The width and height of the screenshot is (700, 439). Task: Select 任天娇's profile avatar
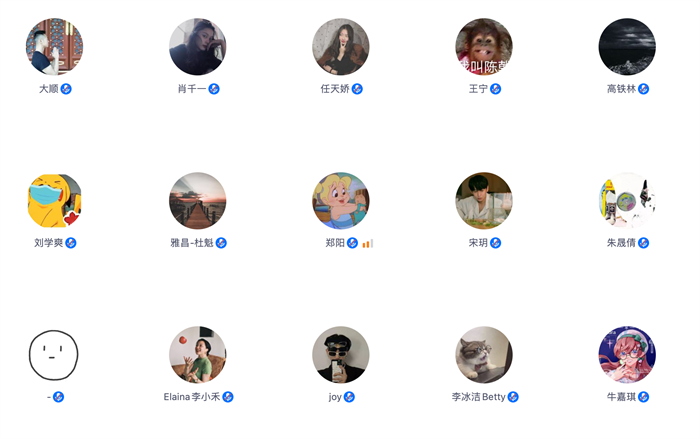pyautogui.click(x=341, y=46)
